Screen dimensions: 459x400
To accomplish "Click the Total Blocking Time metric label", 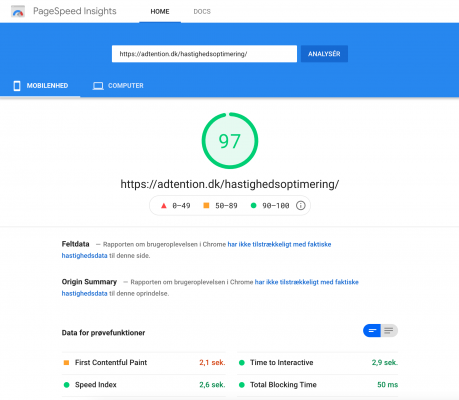I will coord(283,385).
